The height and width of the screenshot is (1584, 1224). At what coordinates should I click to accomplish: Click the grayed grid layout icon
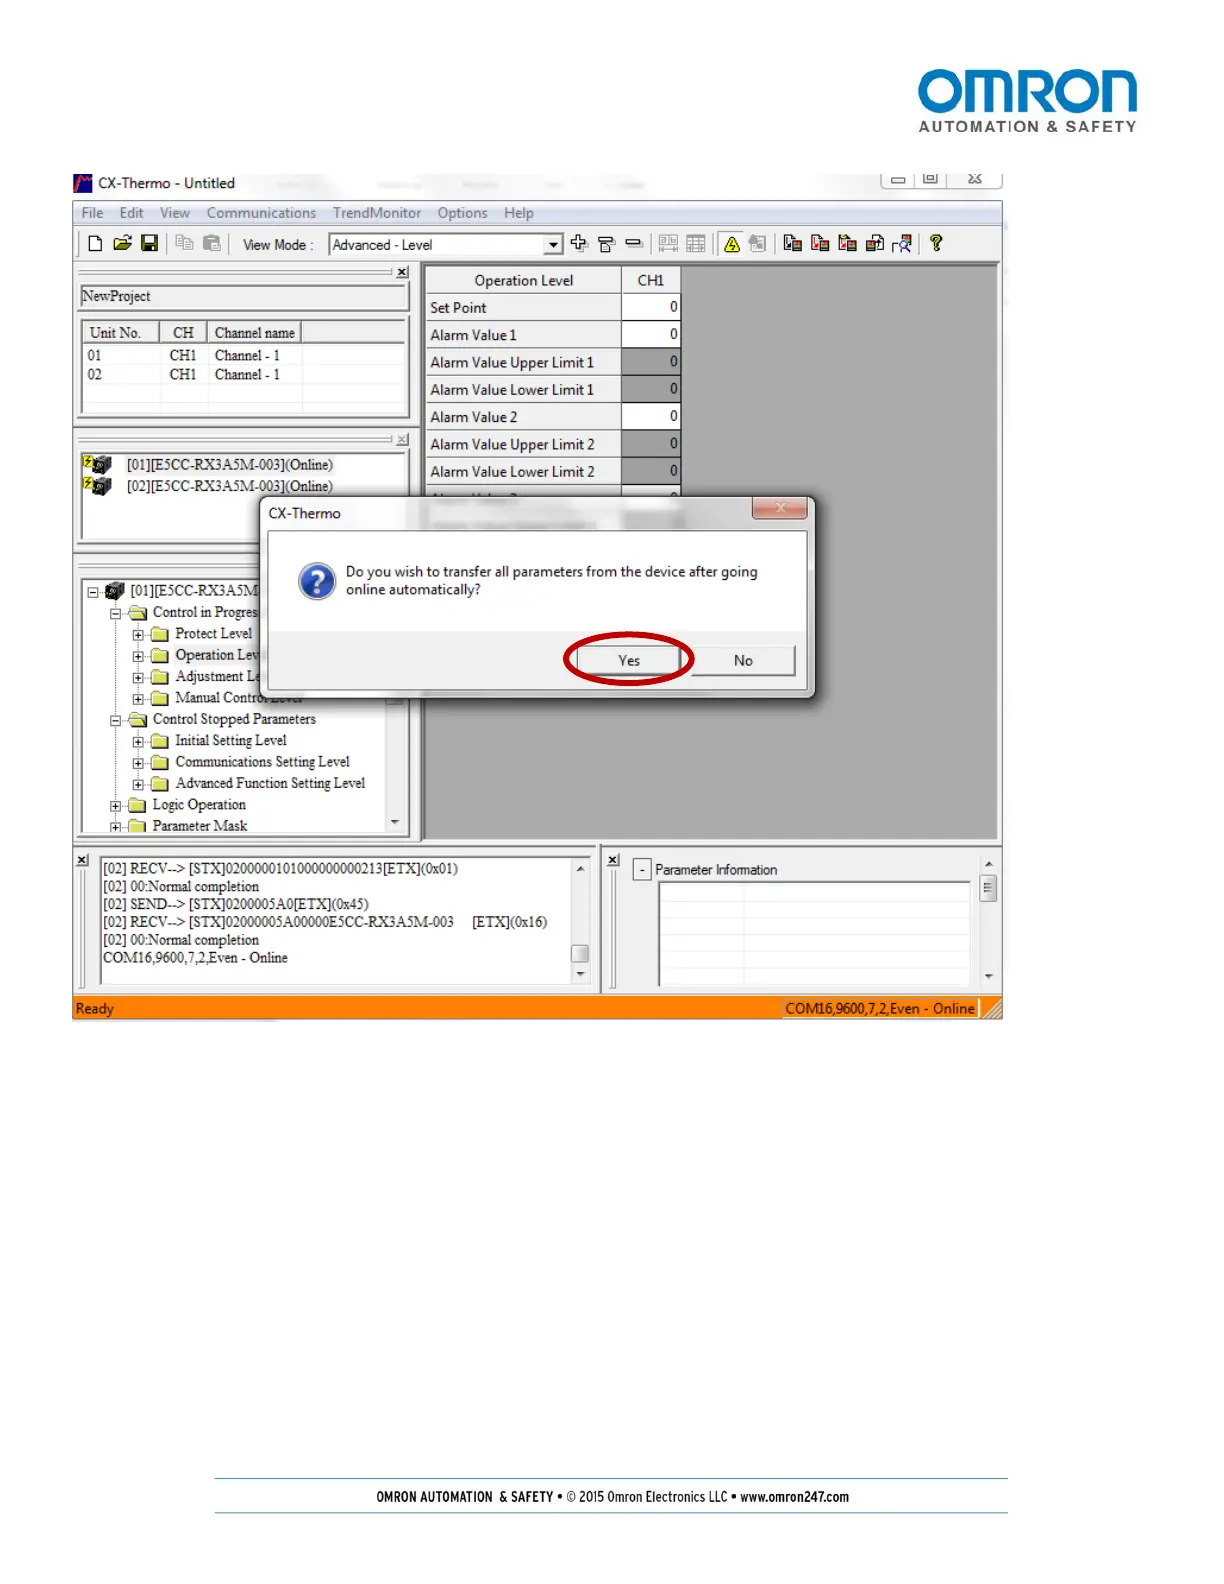pyautogui.click(x=668, y=244)
